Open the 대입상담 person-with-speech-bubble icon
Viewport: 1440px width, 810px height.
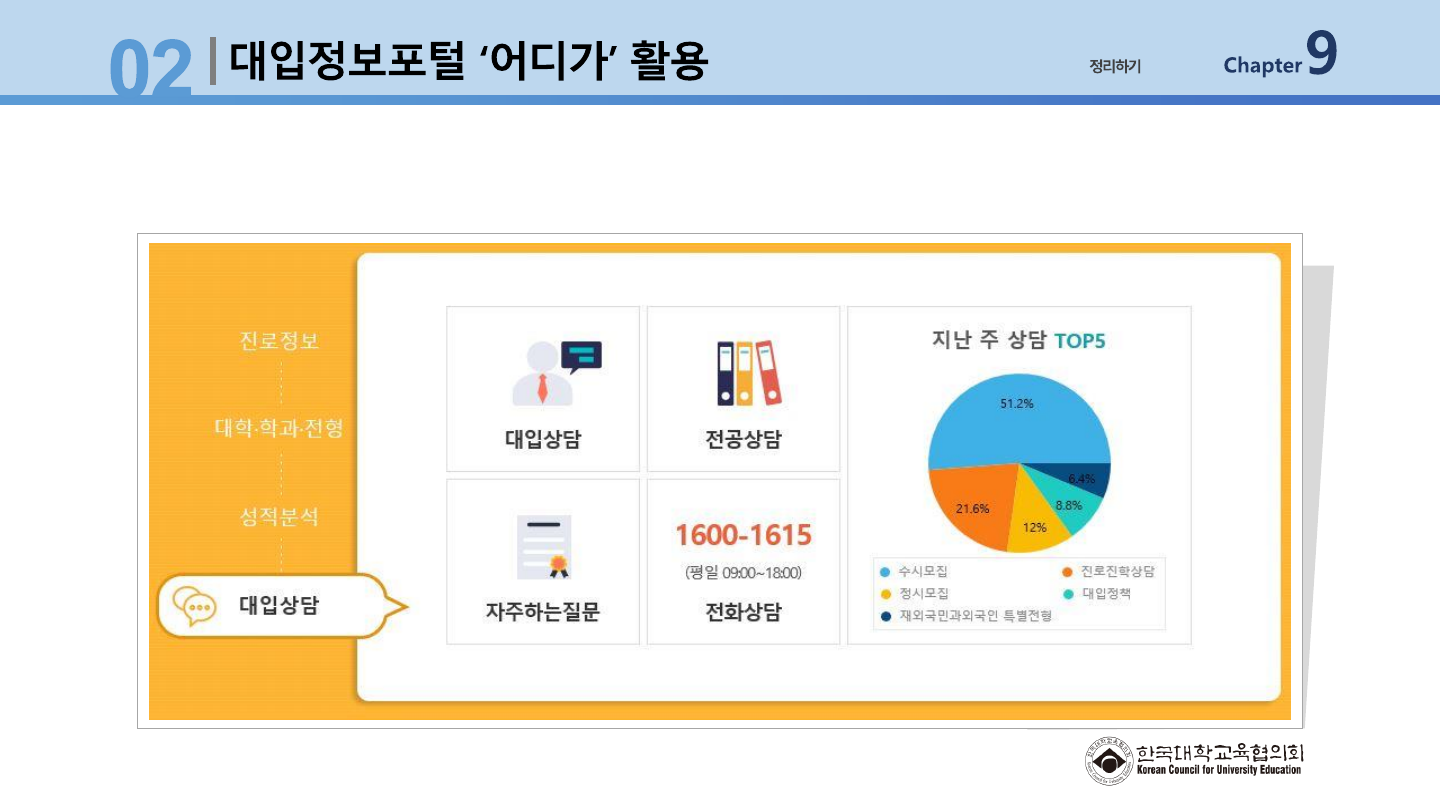pos(557,373)
